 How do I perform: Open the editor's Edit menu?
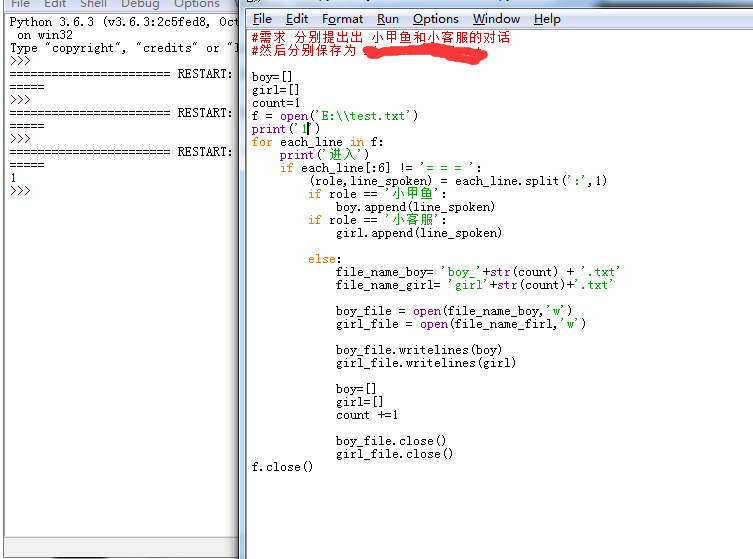pyautogui.click(x=297, y=19)
